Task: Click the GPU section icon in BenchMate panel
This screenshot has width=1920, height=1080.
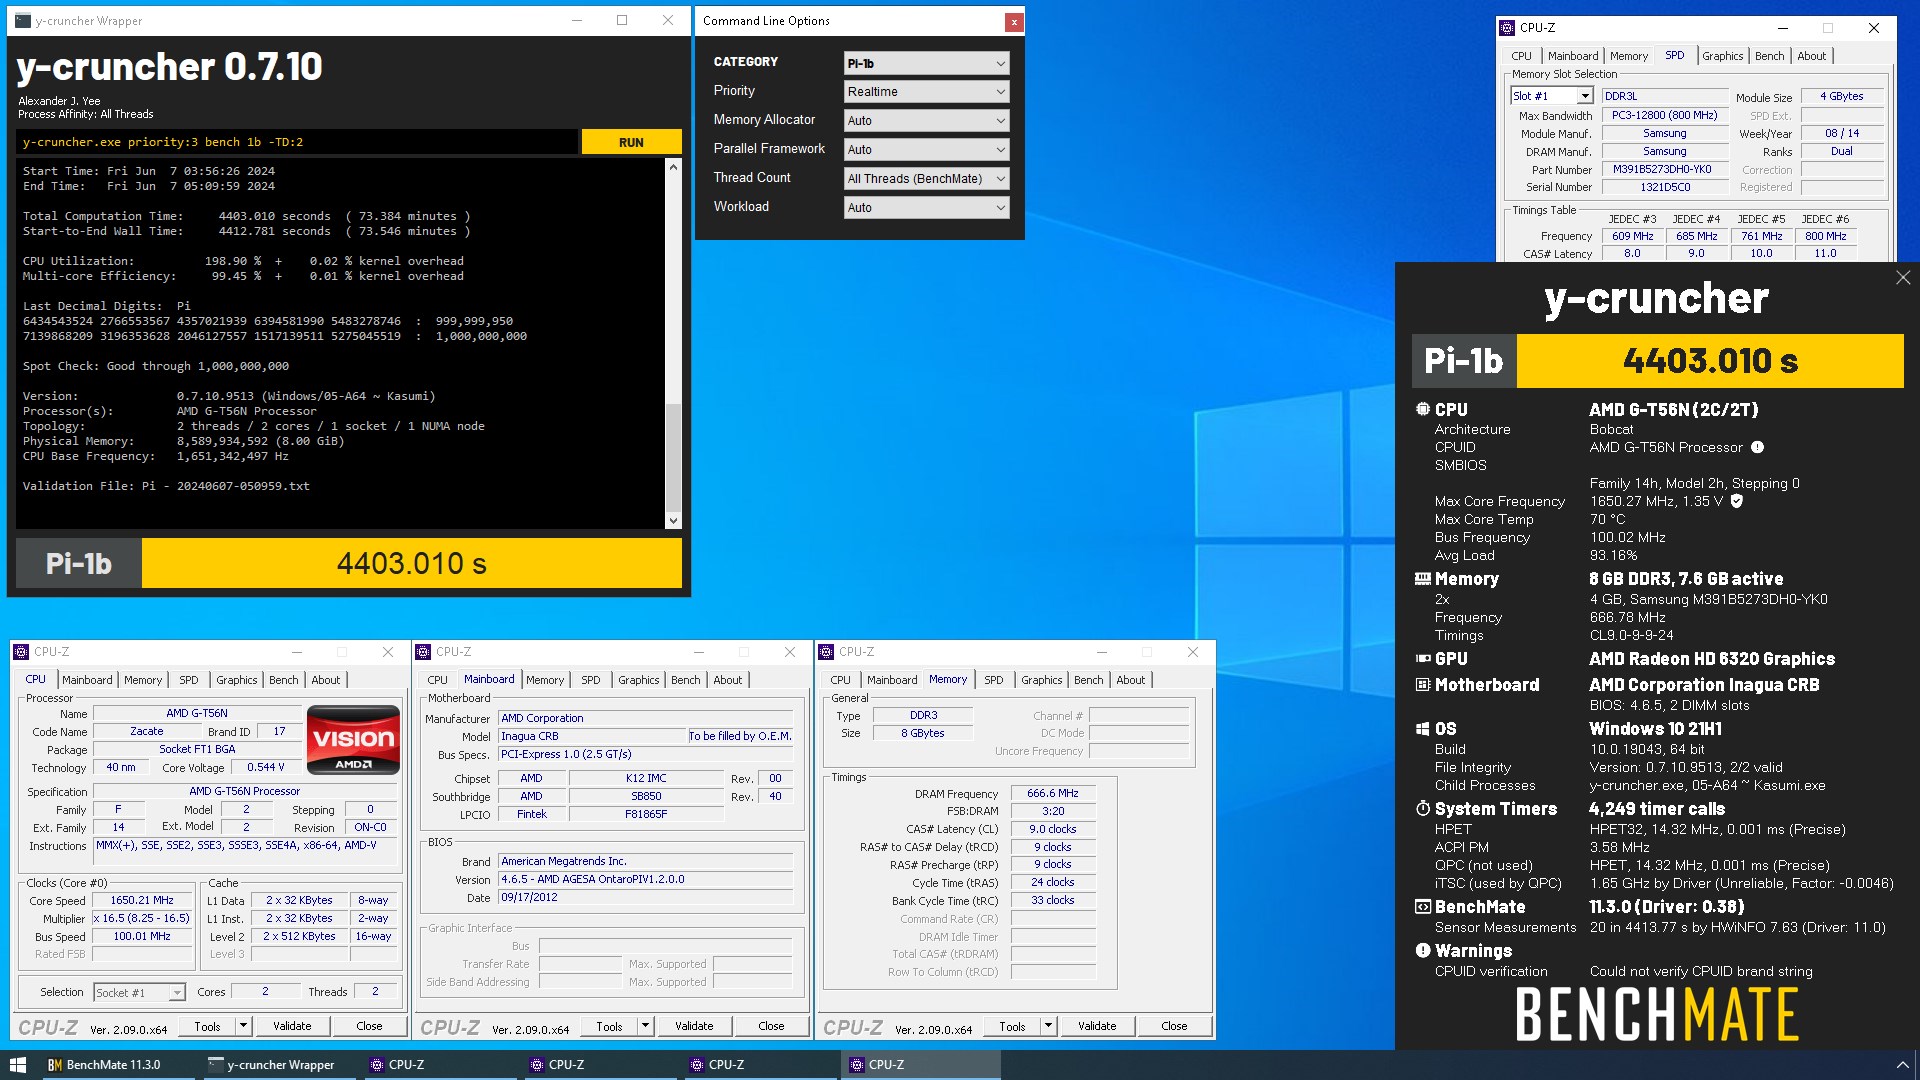Action: click(x=1423, y=659)
